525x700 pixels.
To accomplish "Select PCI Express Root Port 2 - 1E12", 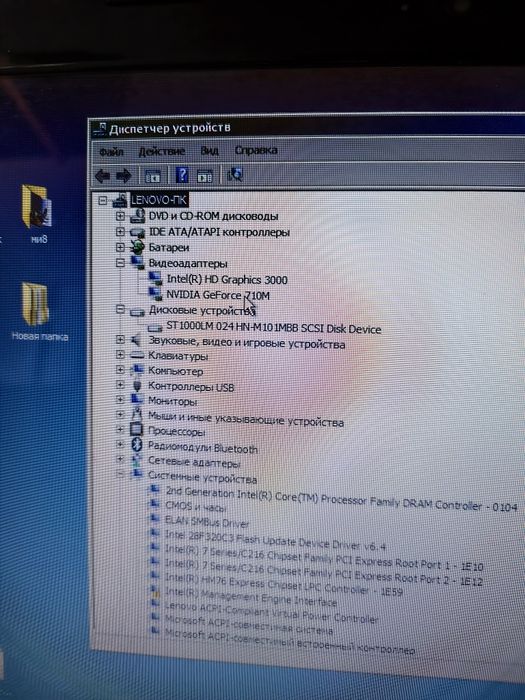I will 324,572.
